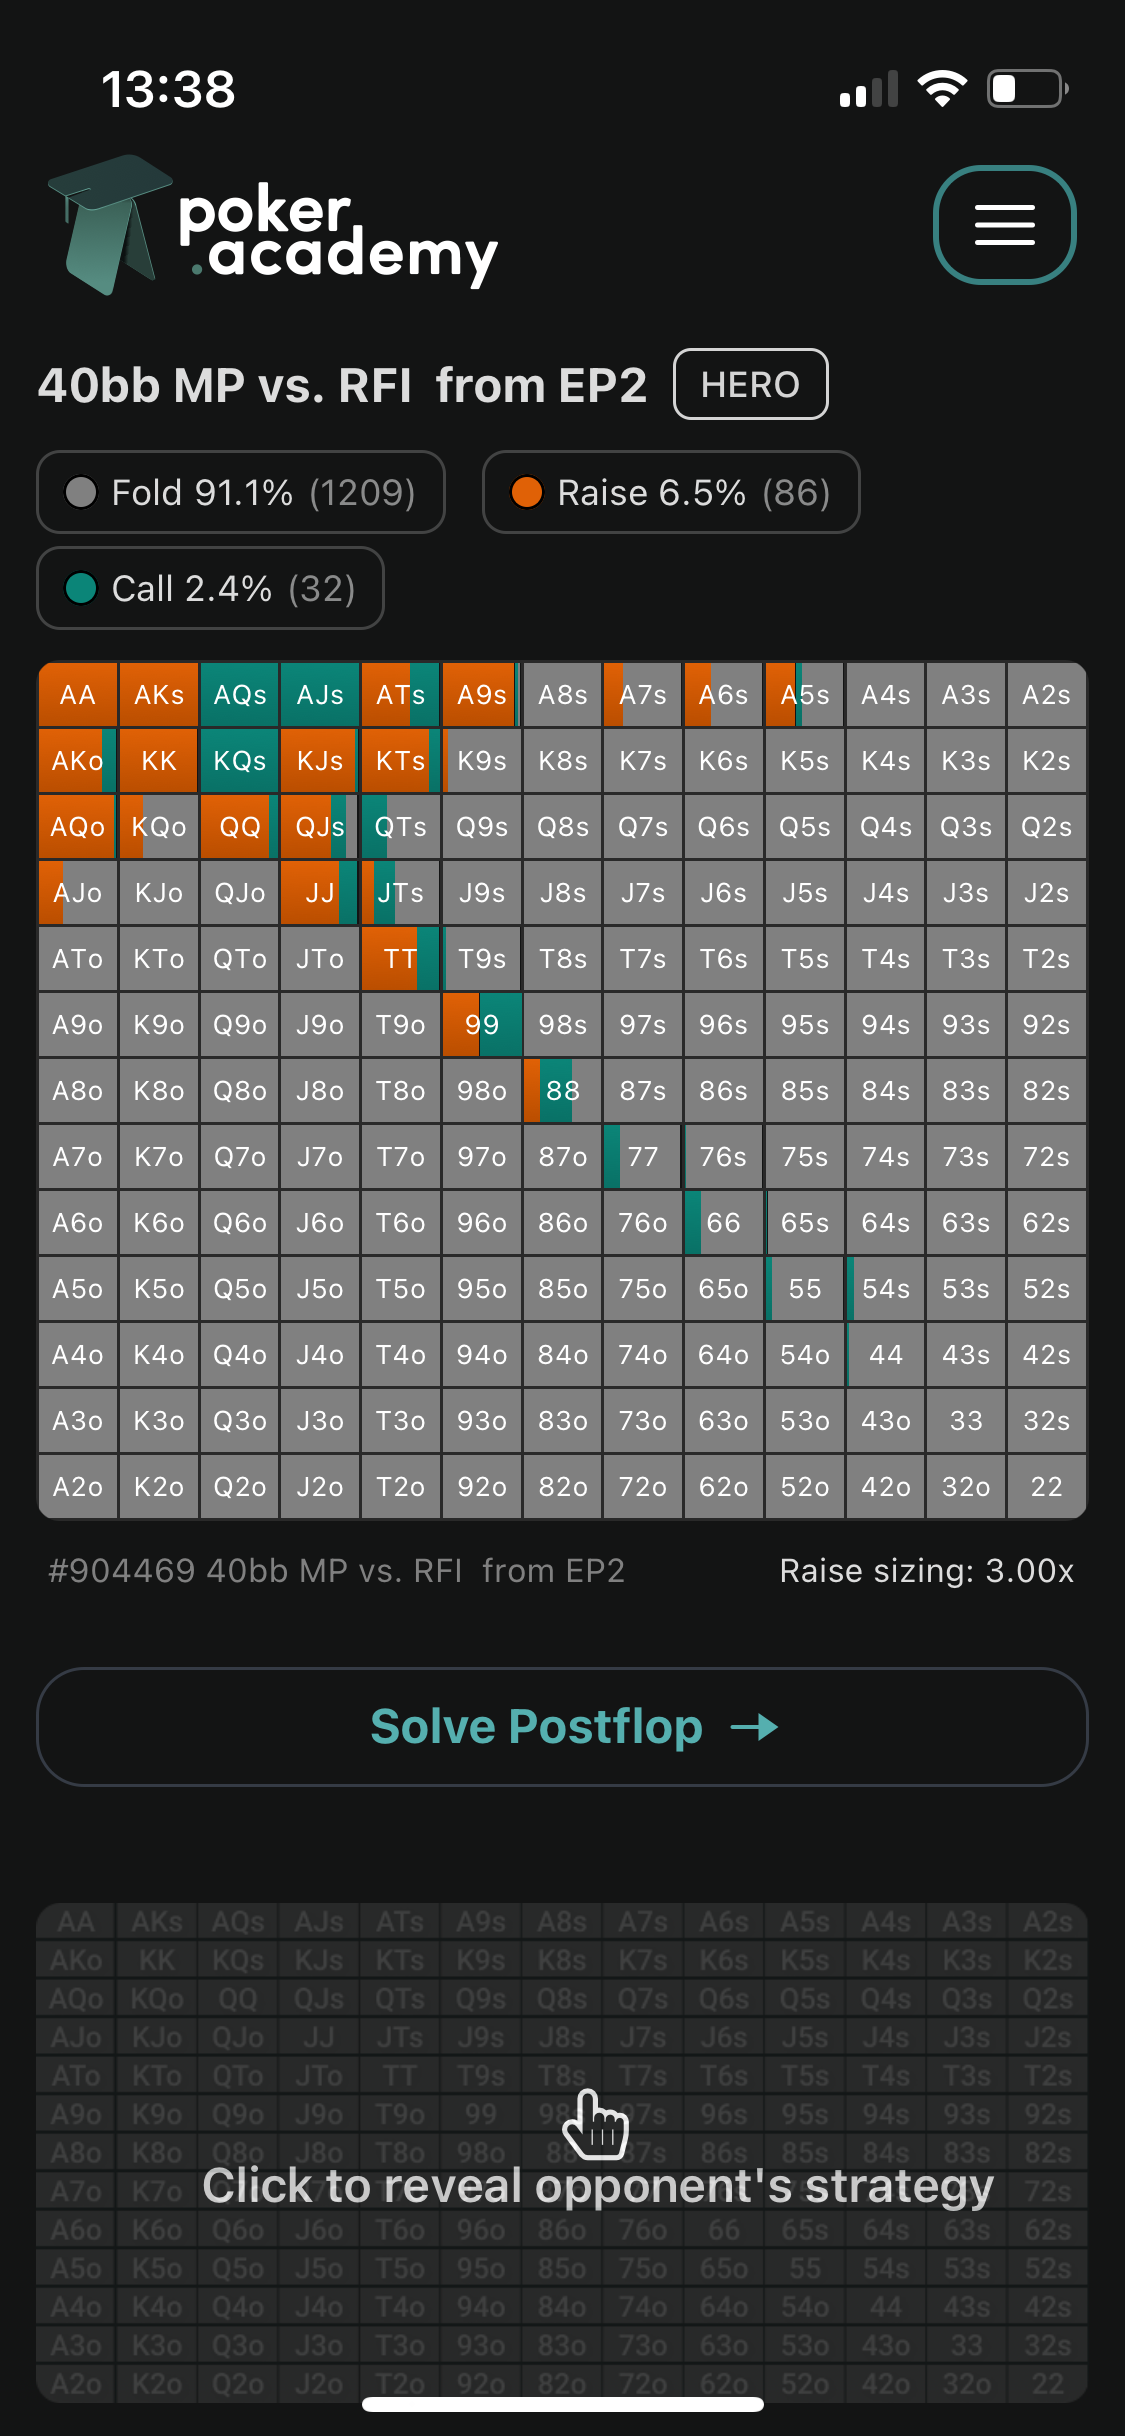Toggle the Fold 91.1% filter
The width and height of the screenshot is (1125, 2436).
pos(241,492)
